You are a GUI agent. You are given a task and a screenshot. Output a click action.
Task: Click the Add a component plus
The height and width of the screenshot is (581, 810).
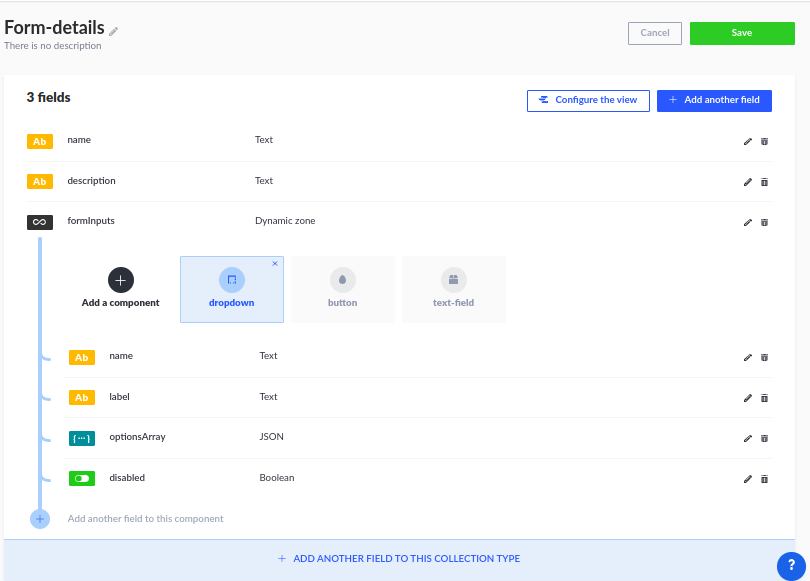pyautogui.click(x=121, y=280)
